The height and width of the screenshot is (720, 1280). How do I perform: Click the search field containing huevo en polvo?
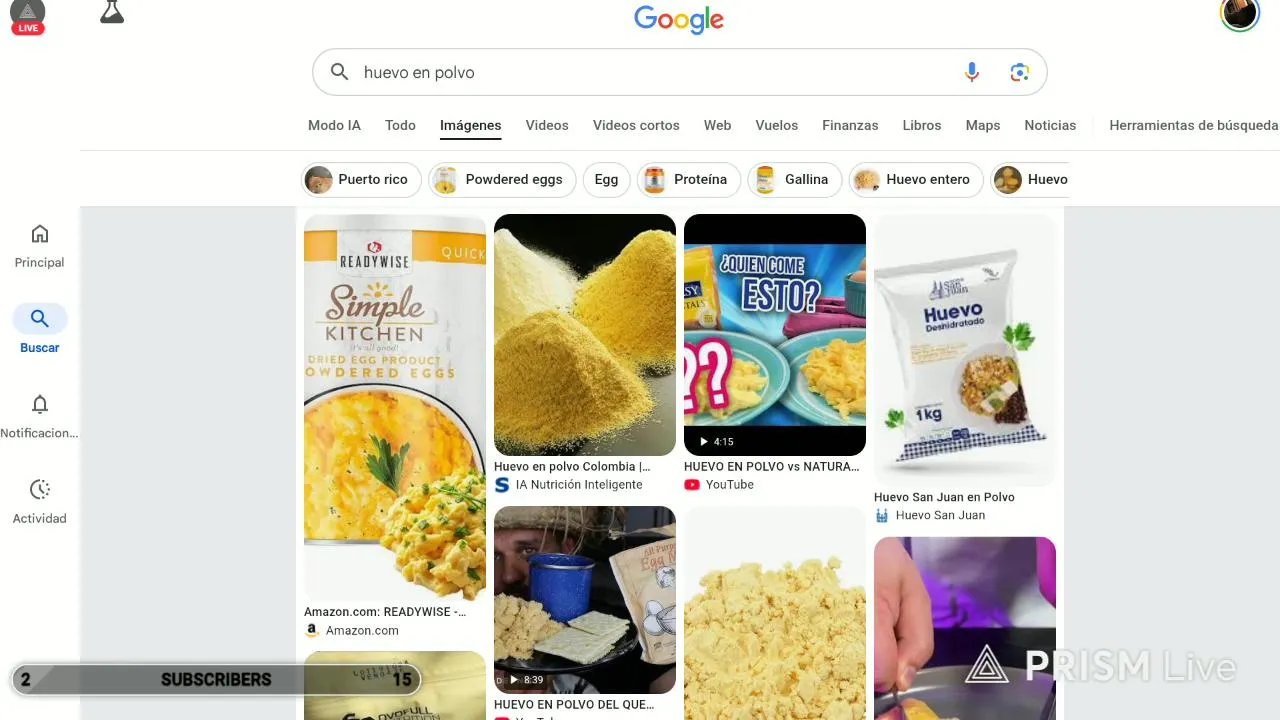(x=650, y=72)
